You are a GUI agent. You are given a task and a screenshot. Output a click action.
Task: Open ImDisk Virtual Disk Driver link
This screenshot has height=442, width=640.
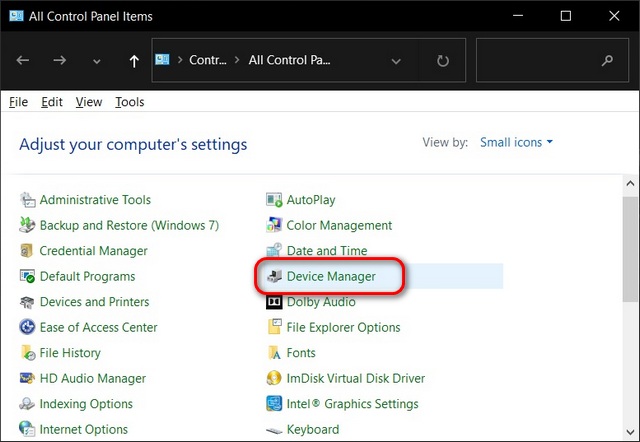coord(356,378)
